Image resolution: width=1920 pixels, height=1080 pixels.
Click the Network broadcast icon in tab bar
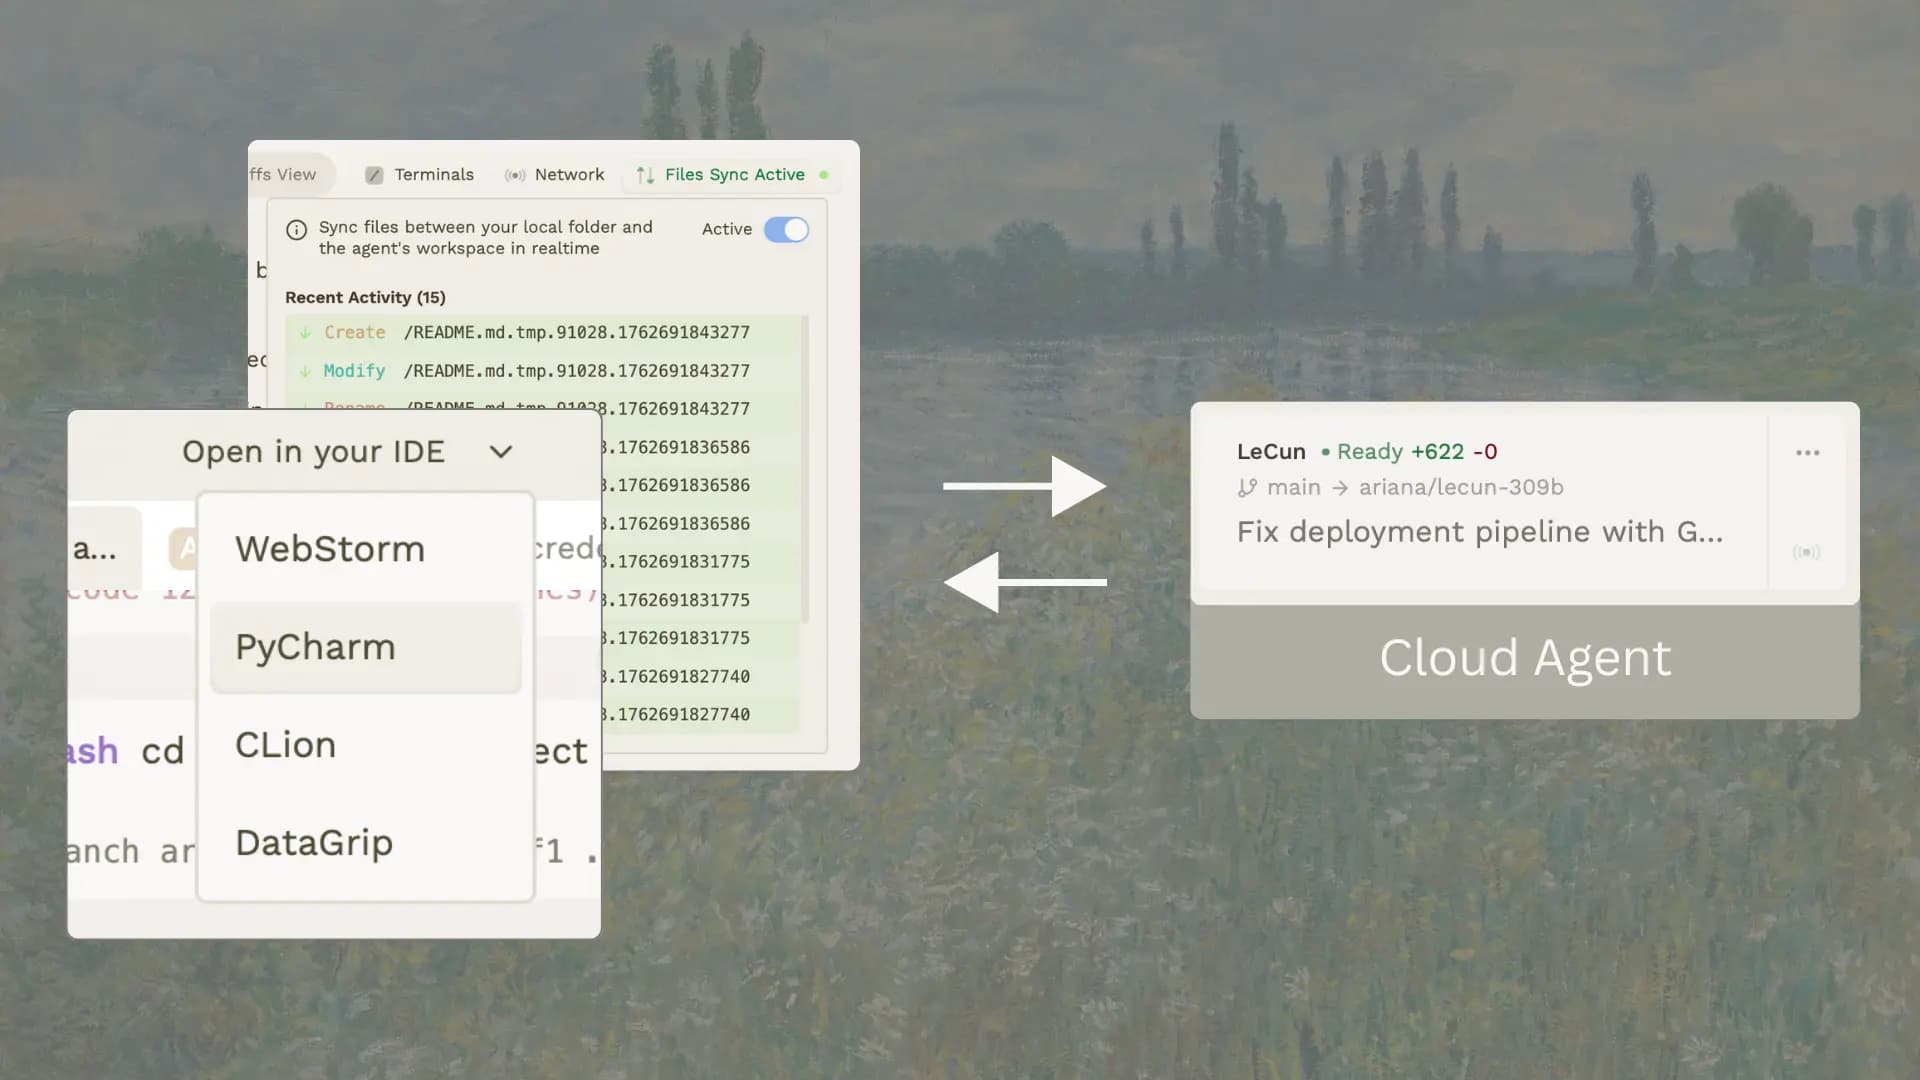tap(515, 175)
